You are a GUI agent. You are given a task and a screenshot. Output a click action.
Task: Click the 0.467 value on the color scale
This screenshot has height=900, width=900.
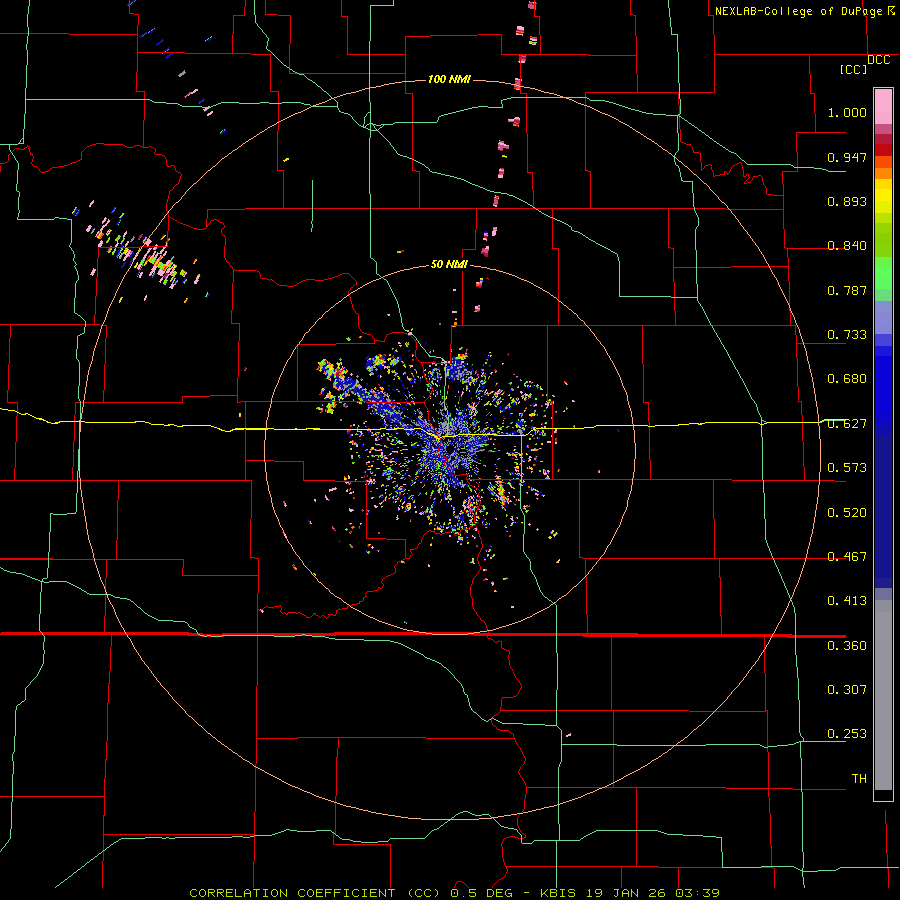(847, 557)
